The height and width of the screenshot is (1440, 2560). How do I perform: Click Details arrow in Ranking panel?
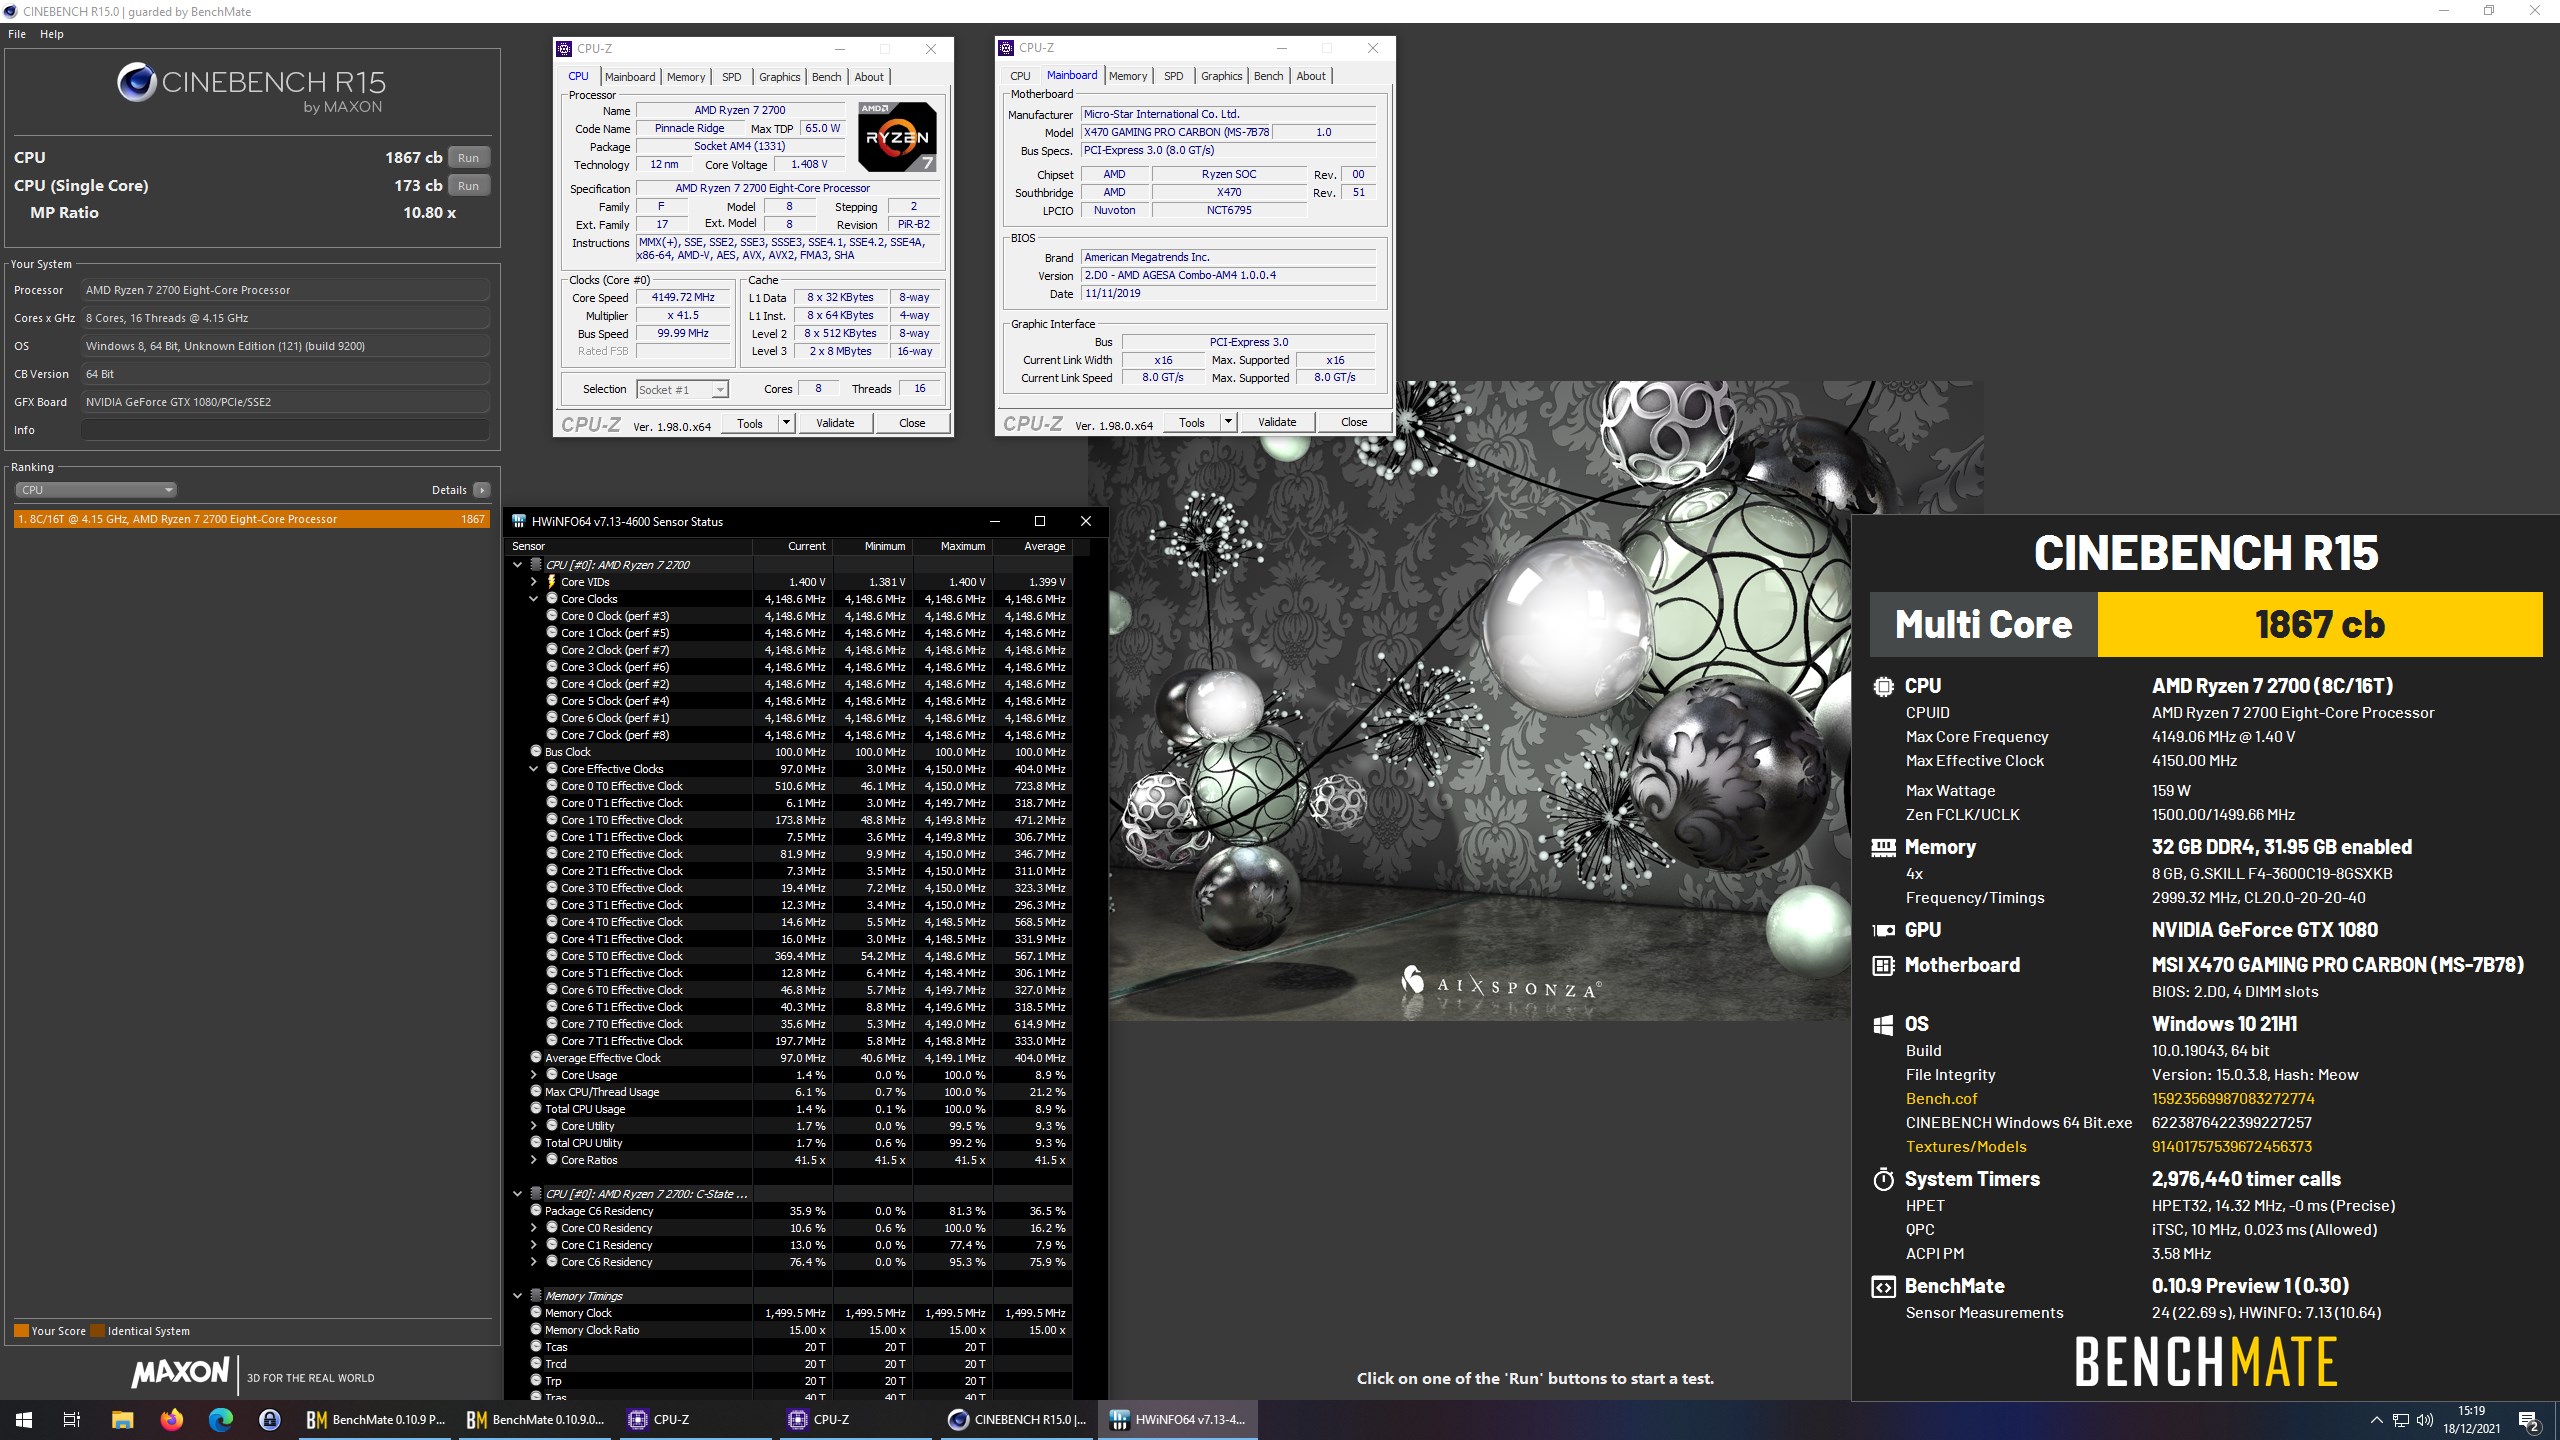[x=482, y=490]
